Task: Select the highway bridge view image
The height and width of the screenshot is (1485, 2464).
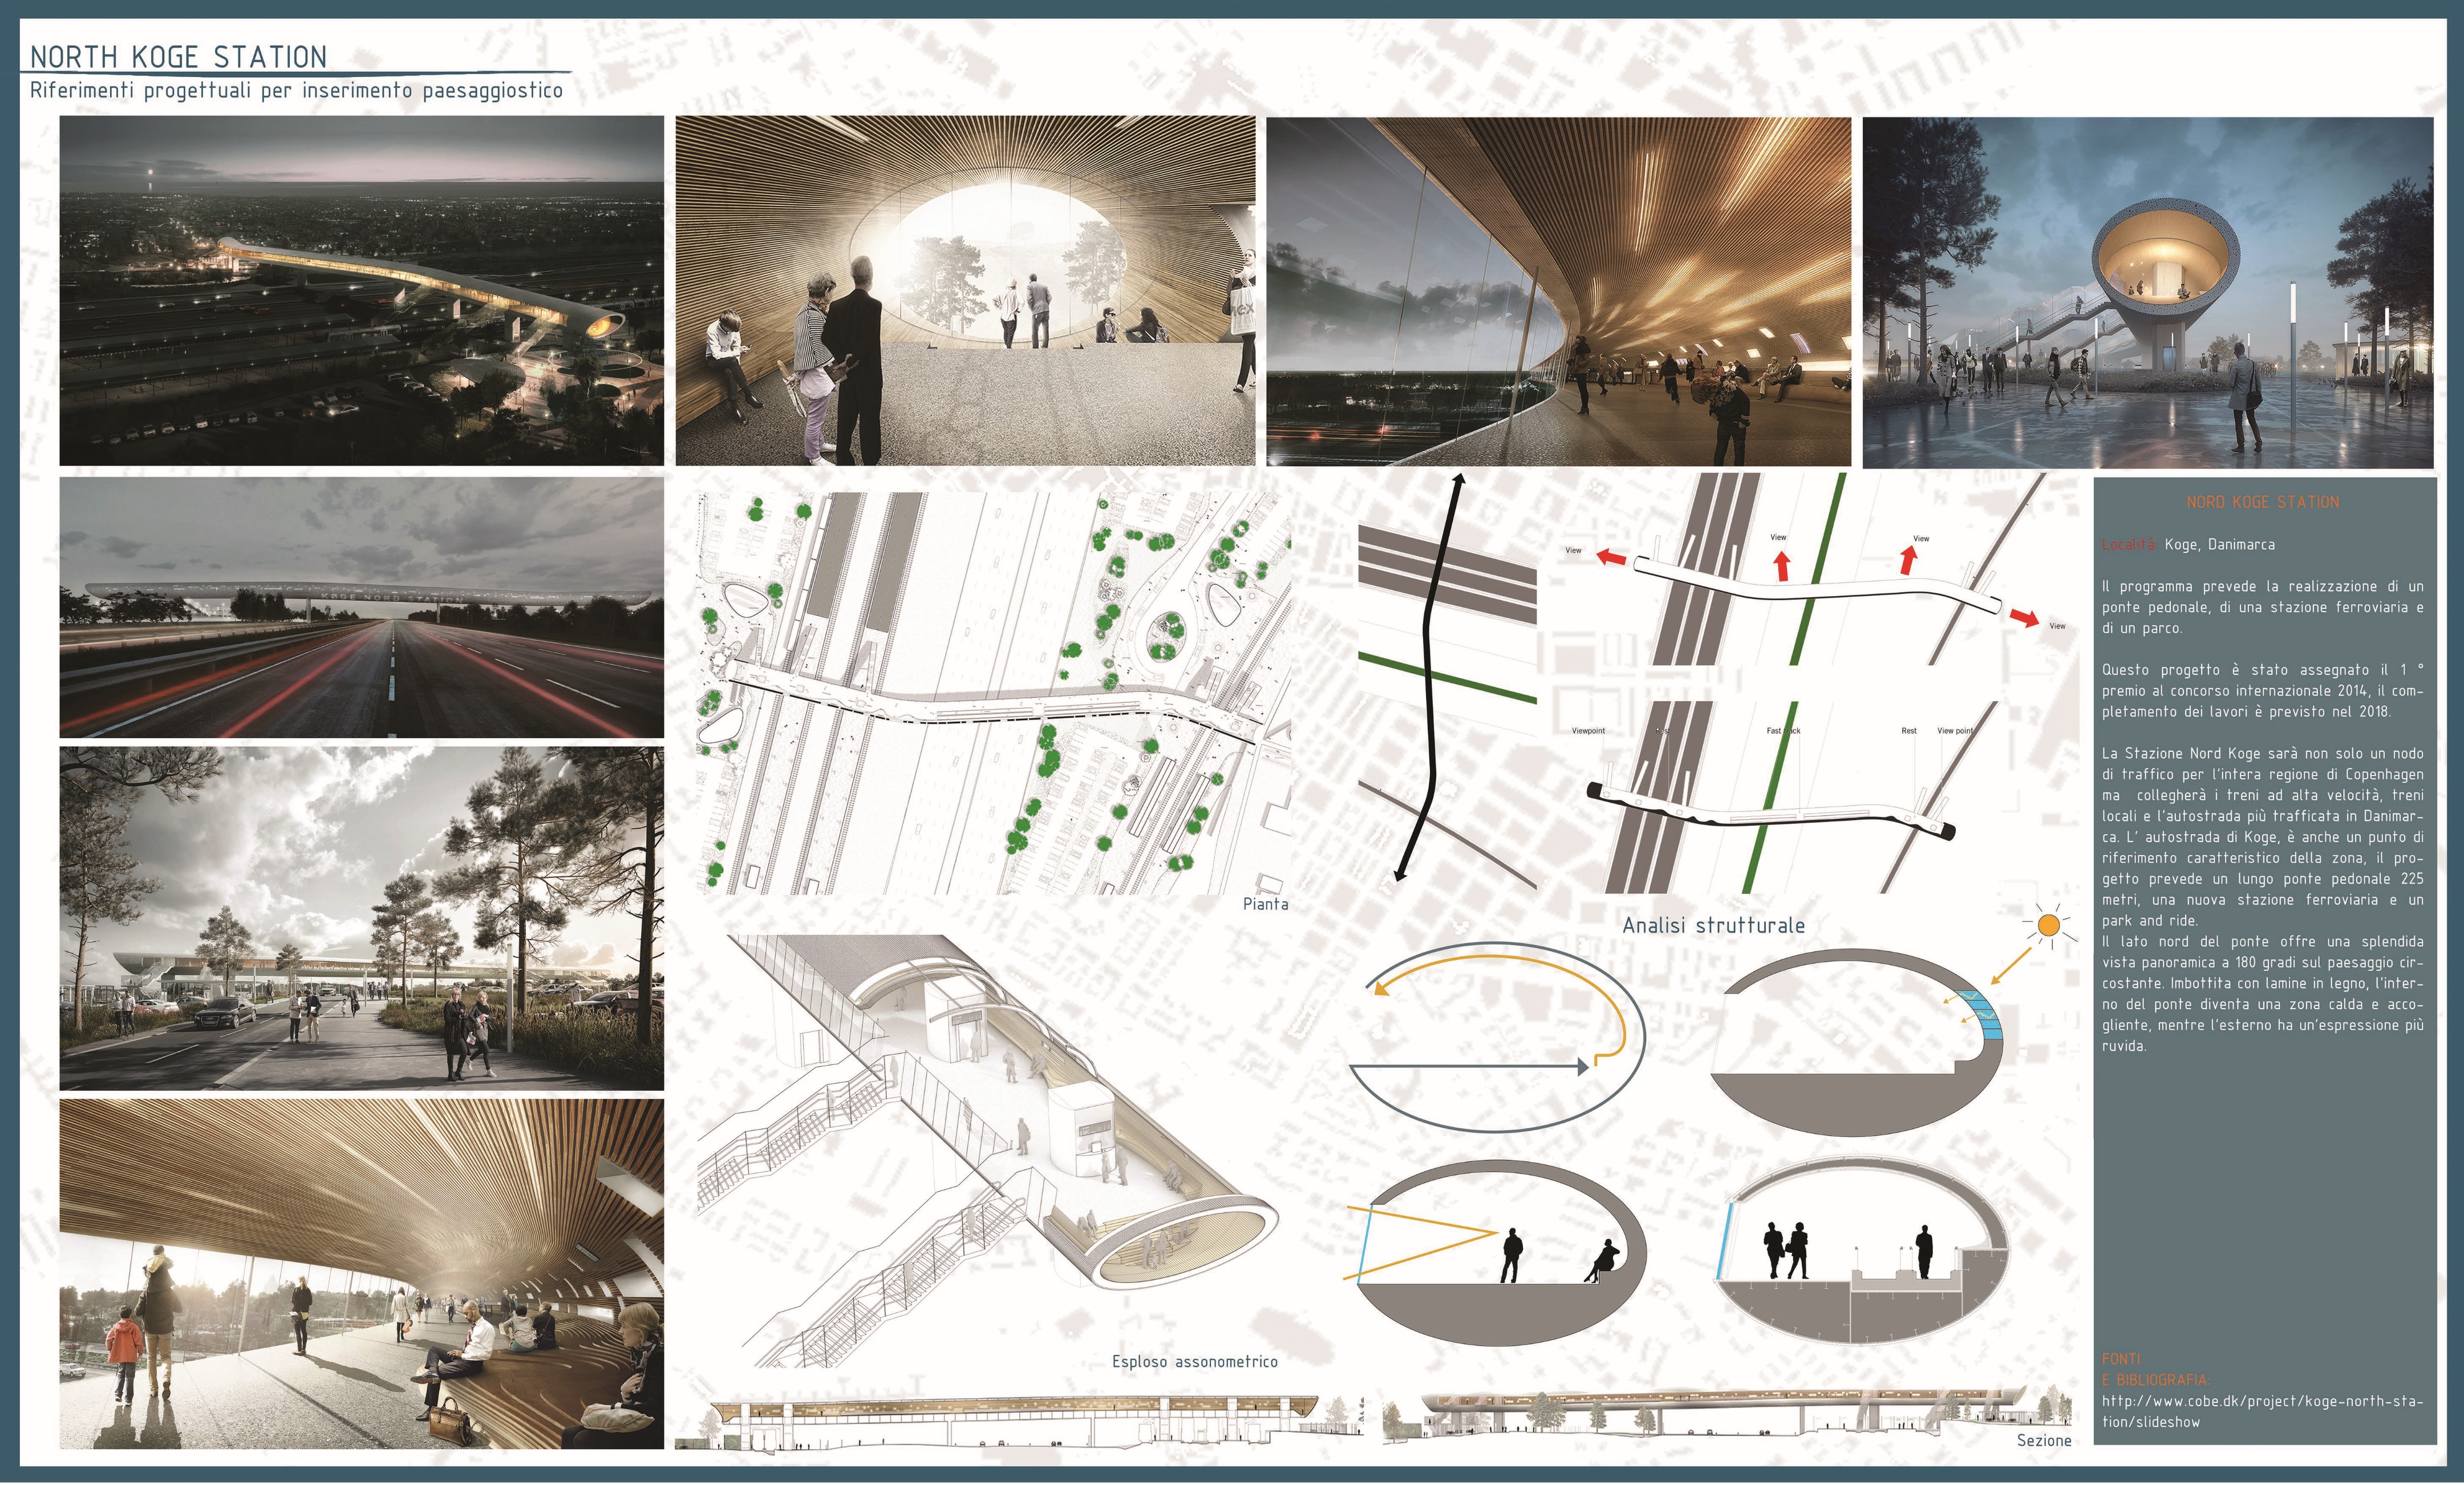Action: 361,607
